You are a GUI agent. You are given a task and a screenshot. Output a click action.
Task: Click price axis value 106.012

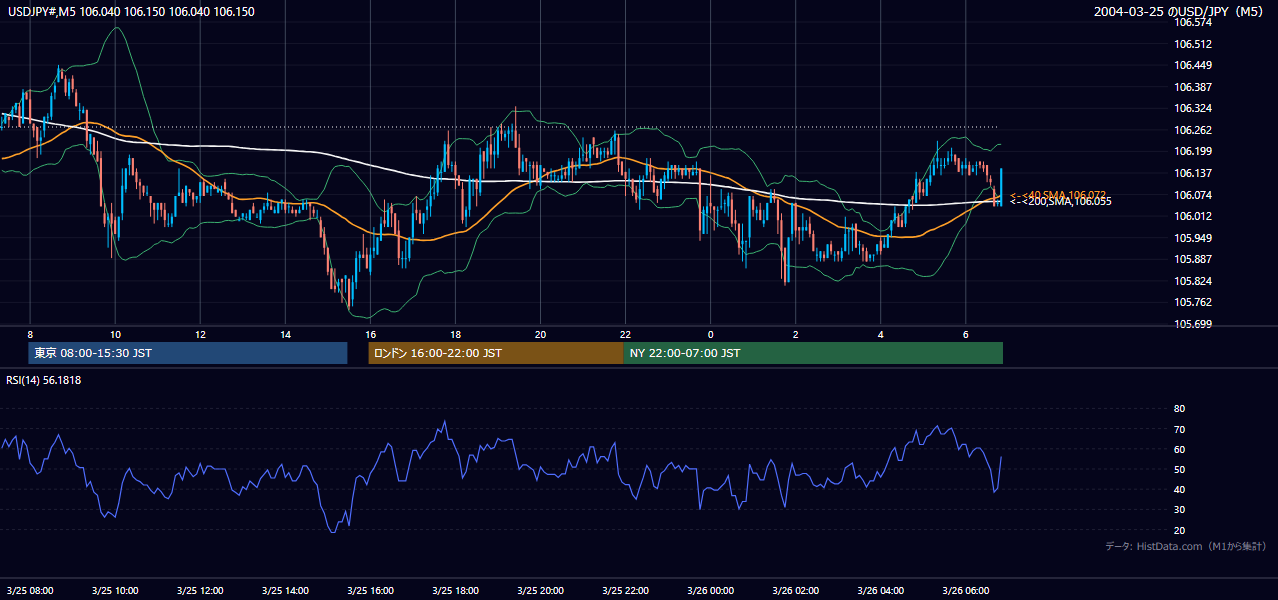(x=1194, y=216)
